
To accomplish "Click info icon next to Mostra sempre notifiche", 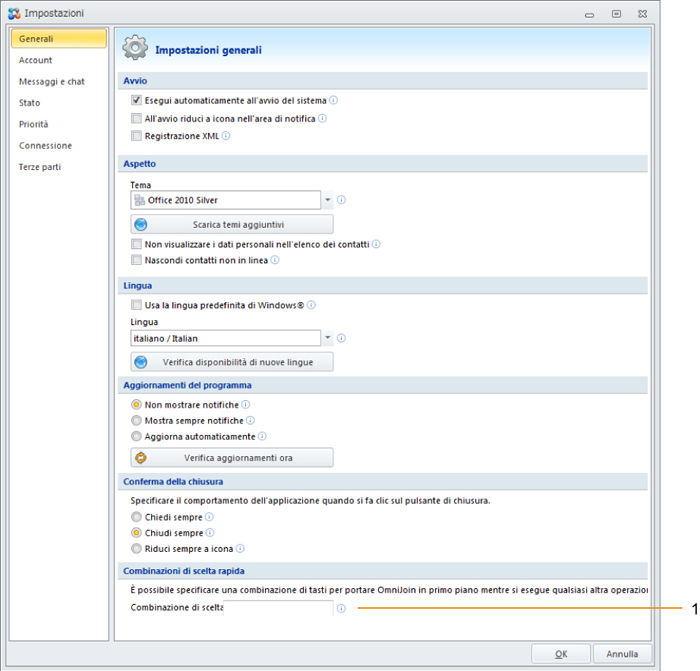I will 250,421.
